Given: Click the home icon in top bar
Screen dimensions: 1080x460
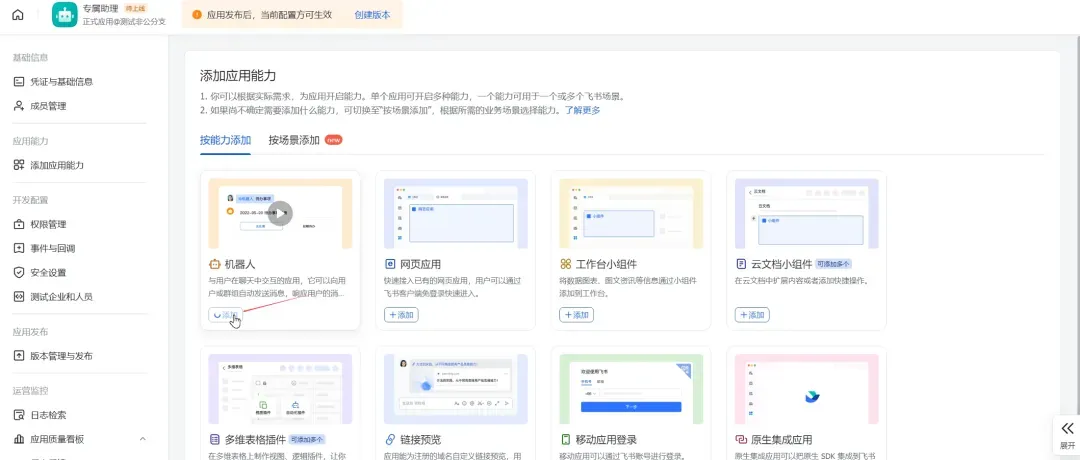Looking at the screenshot, I should (x=18, y=14).
